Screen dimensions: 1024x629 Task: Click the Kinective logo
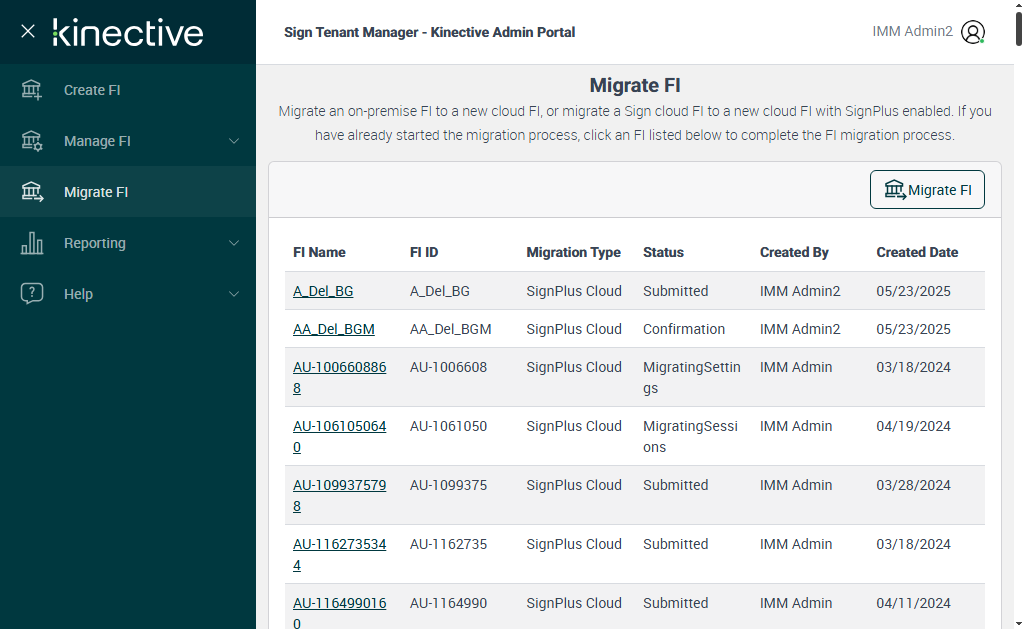[128, 32]
